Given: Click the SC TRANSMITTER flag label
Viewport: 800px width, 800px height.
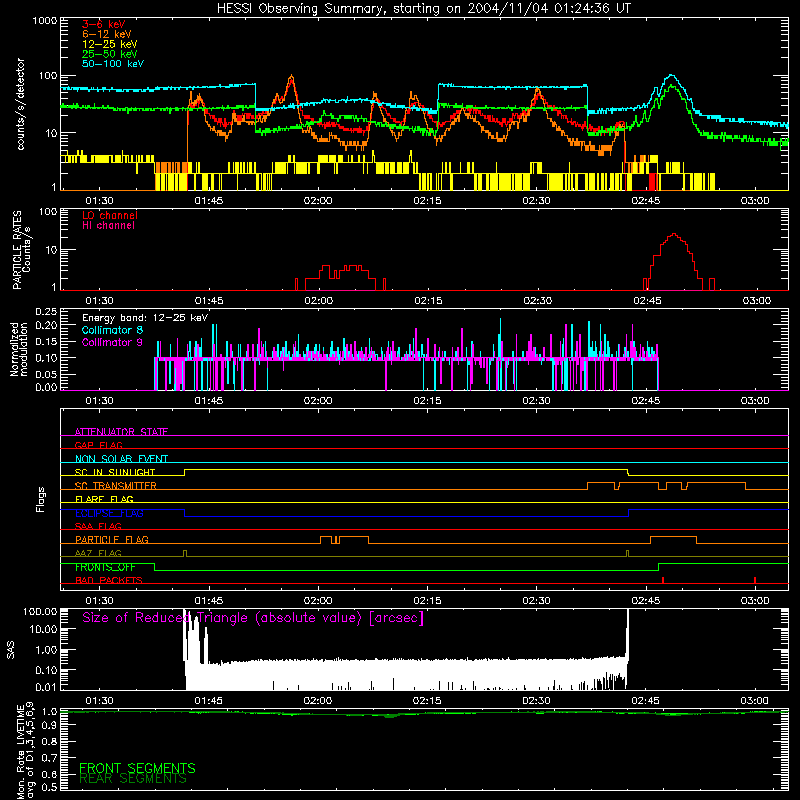Looking at the screenshot, I should point(116,486).
